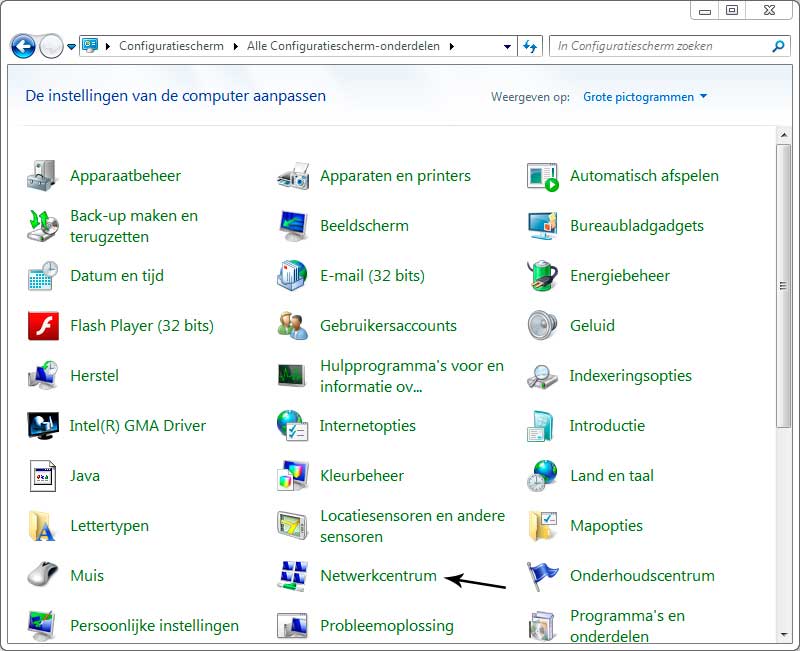Open the recent pages dropdown next to Forward
Image resolution: width=800 pixels, height=651 pixels.
coord(71,47)
